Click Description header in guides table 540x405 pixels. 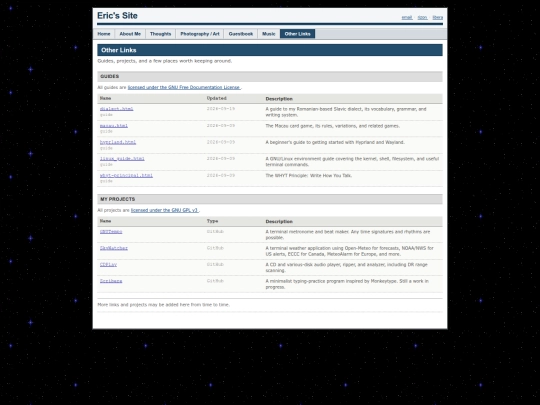pos(279,99)
